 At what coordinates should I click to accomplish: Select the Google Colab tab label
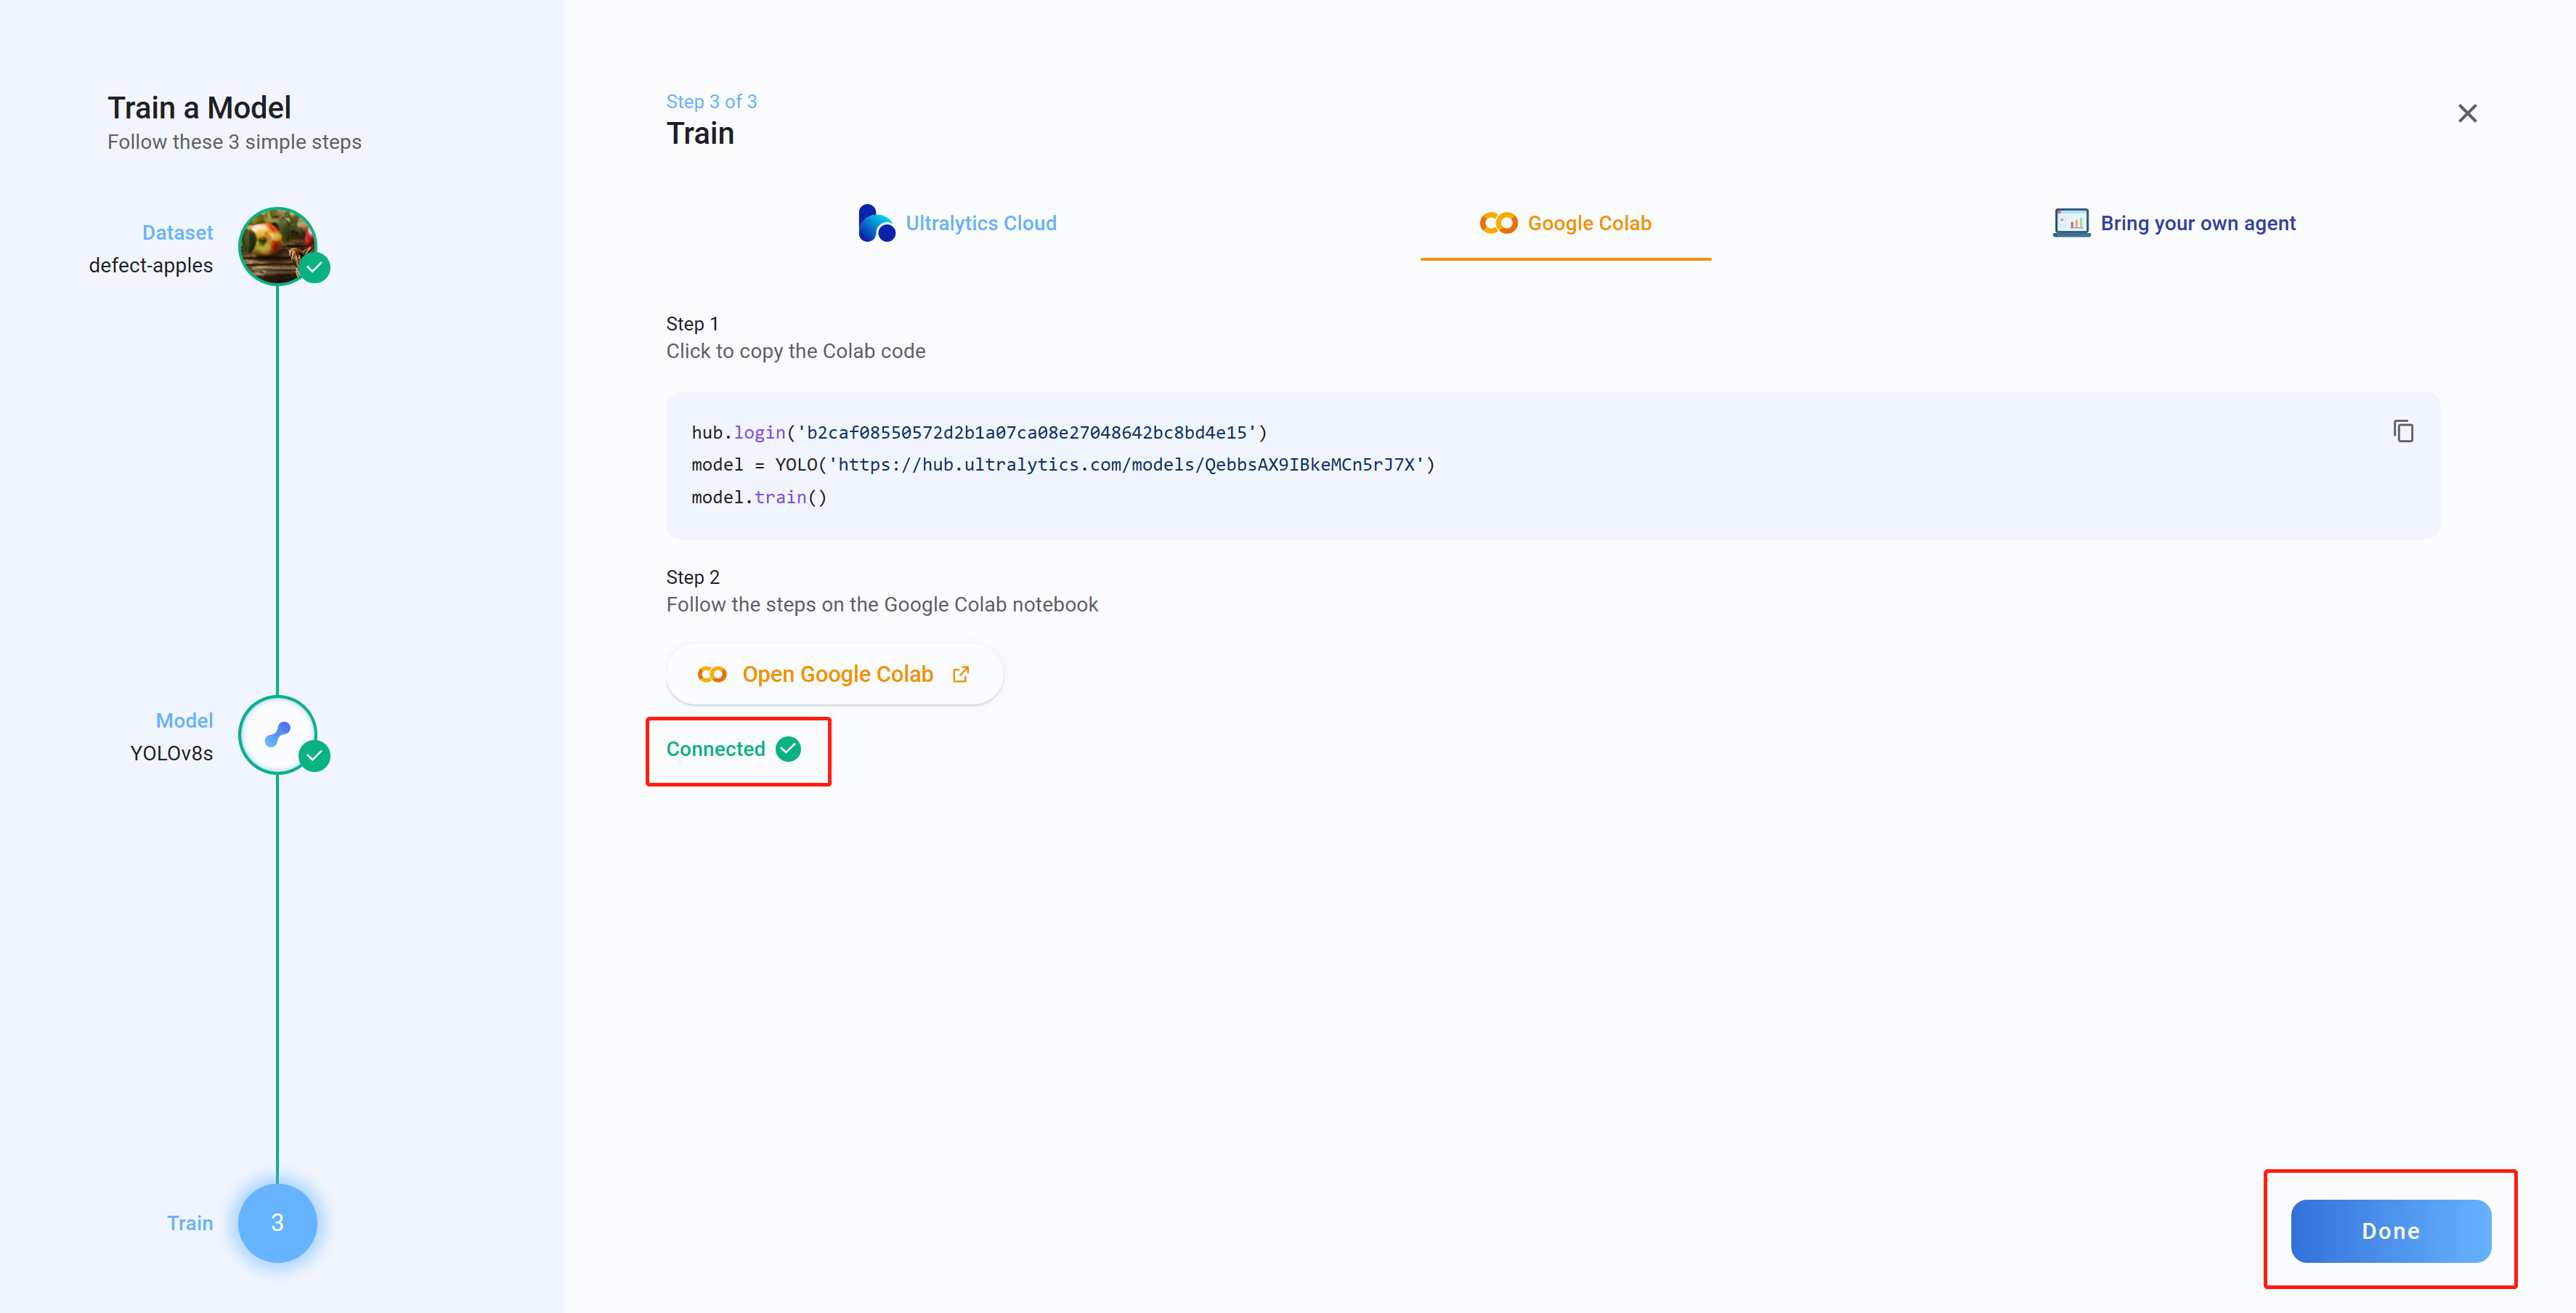click(x=1589, y=223)
